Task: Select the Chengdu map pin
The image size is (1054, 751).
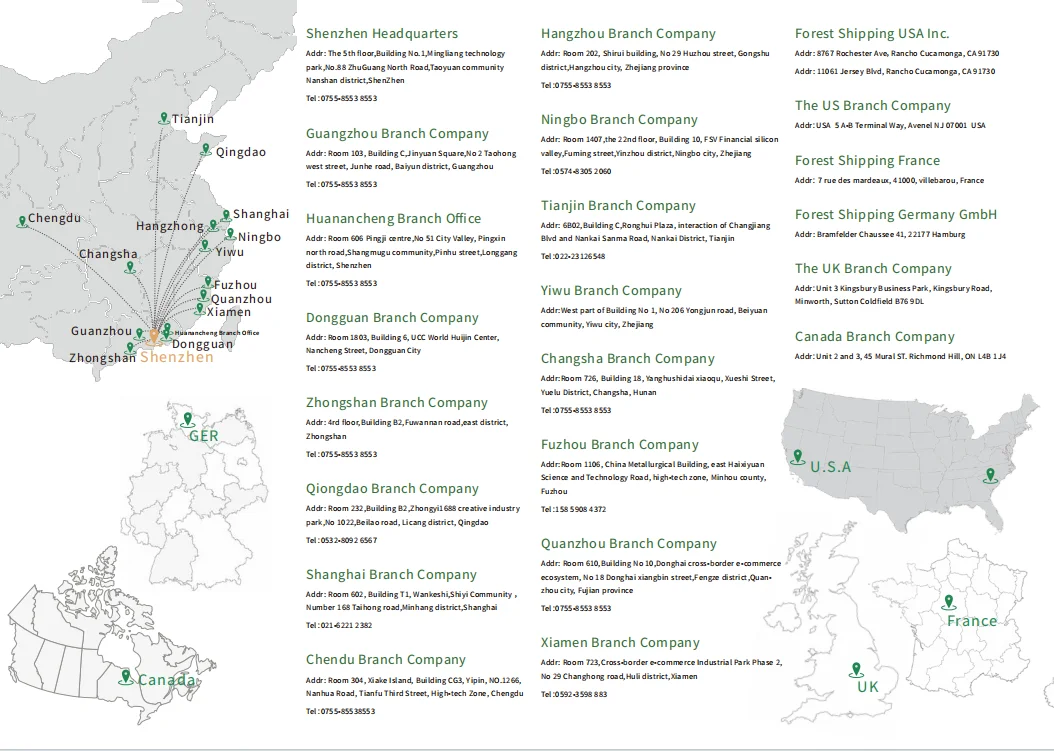Action: (x=22, y=221)
